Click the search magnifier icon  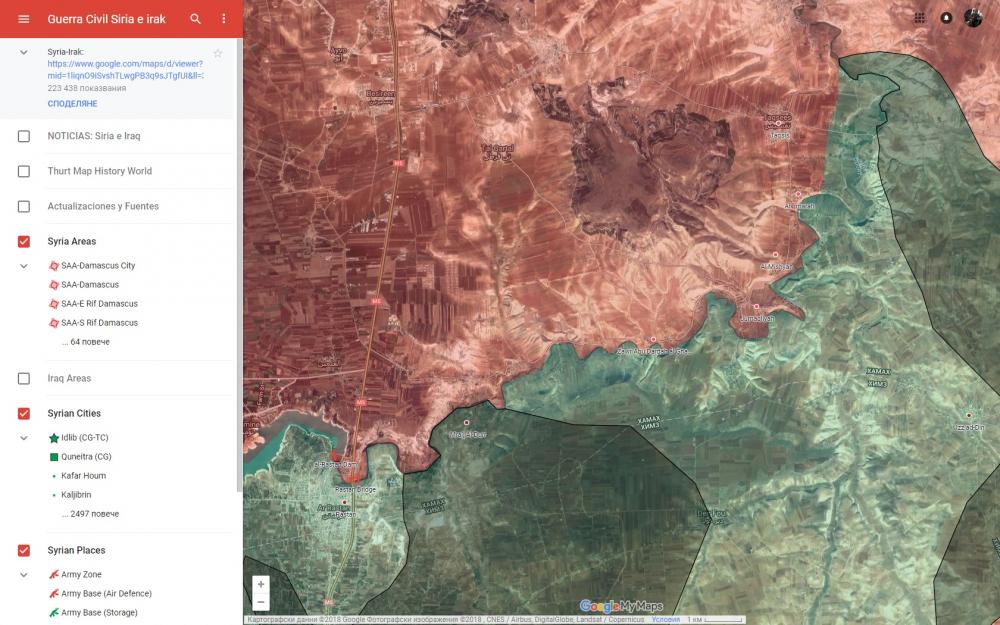tap(196, 19)
